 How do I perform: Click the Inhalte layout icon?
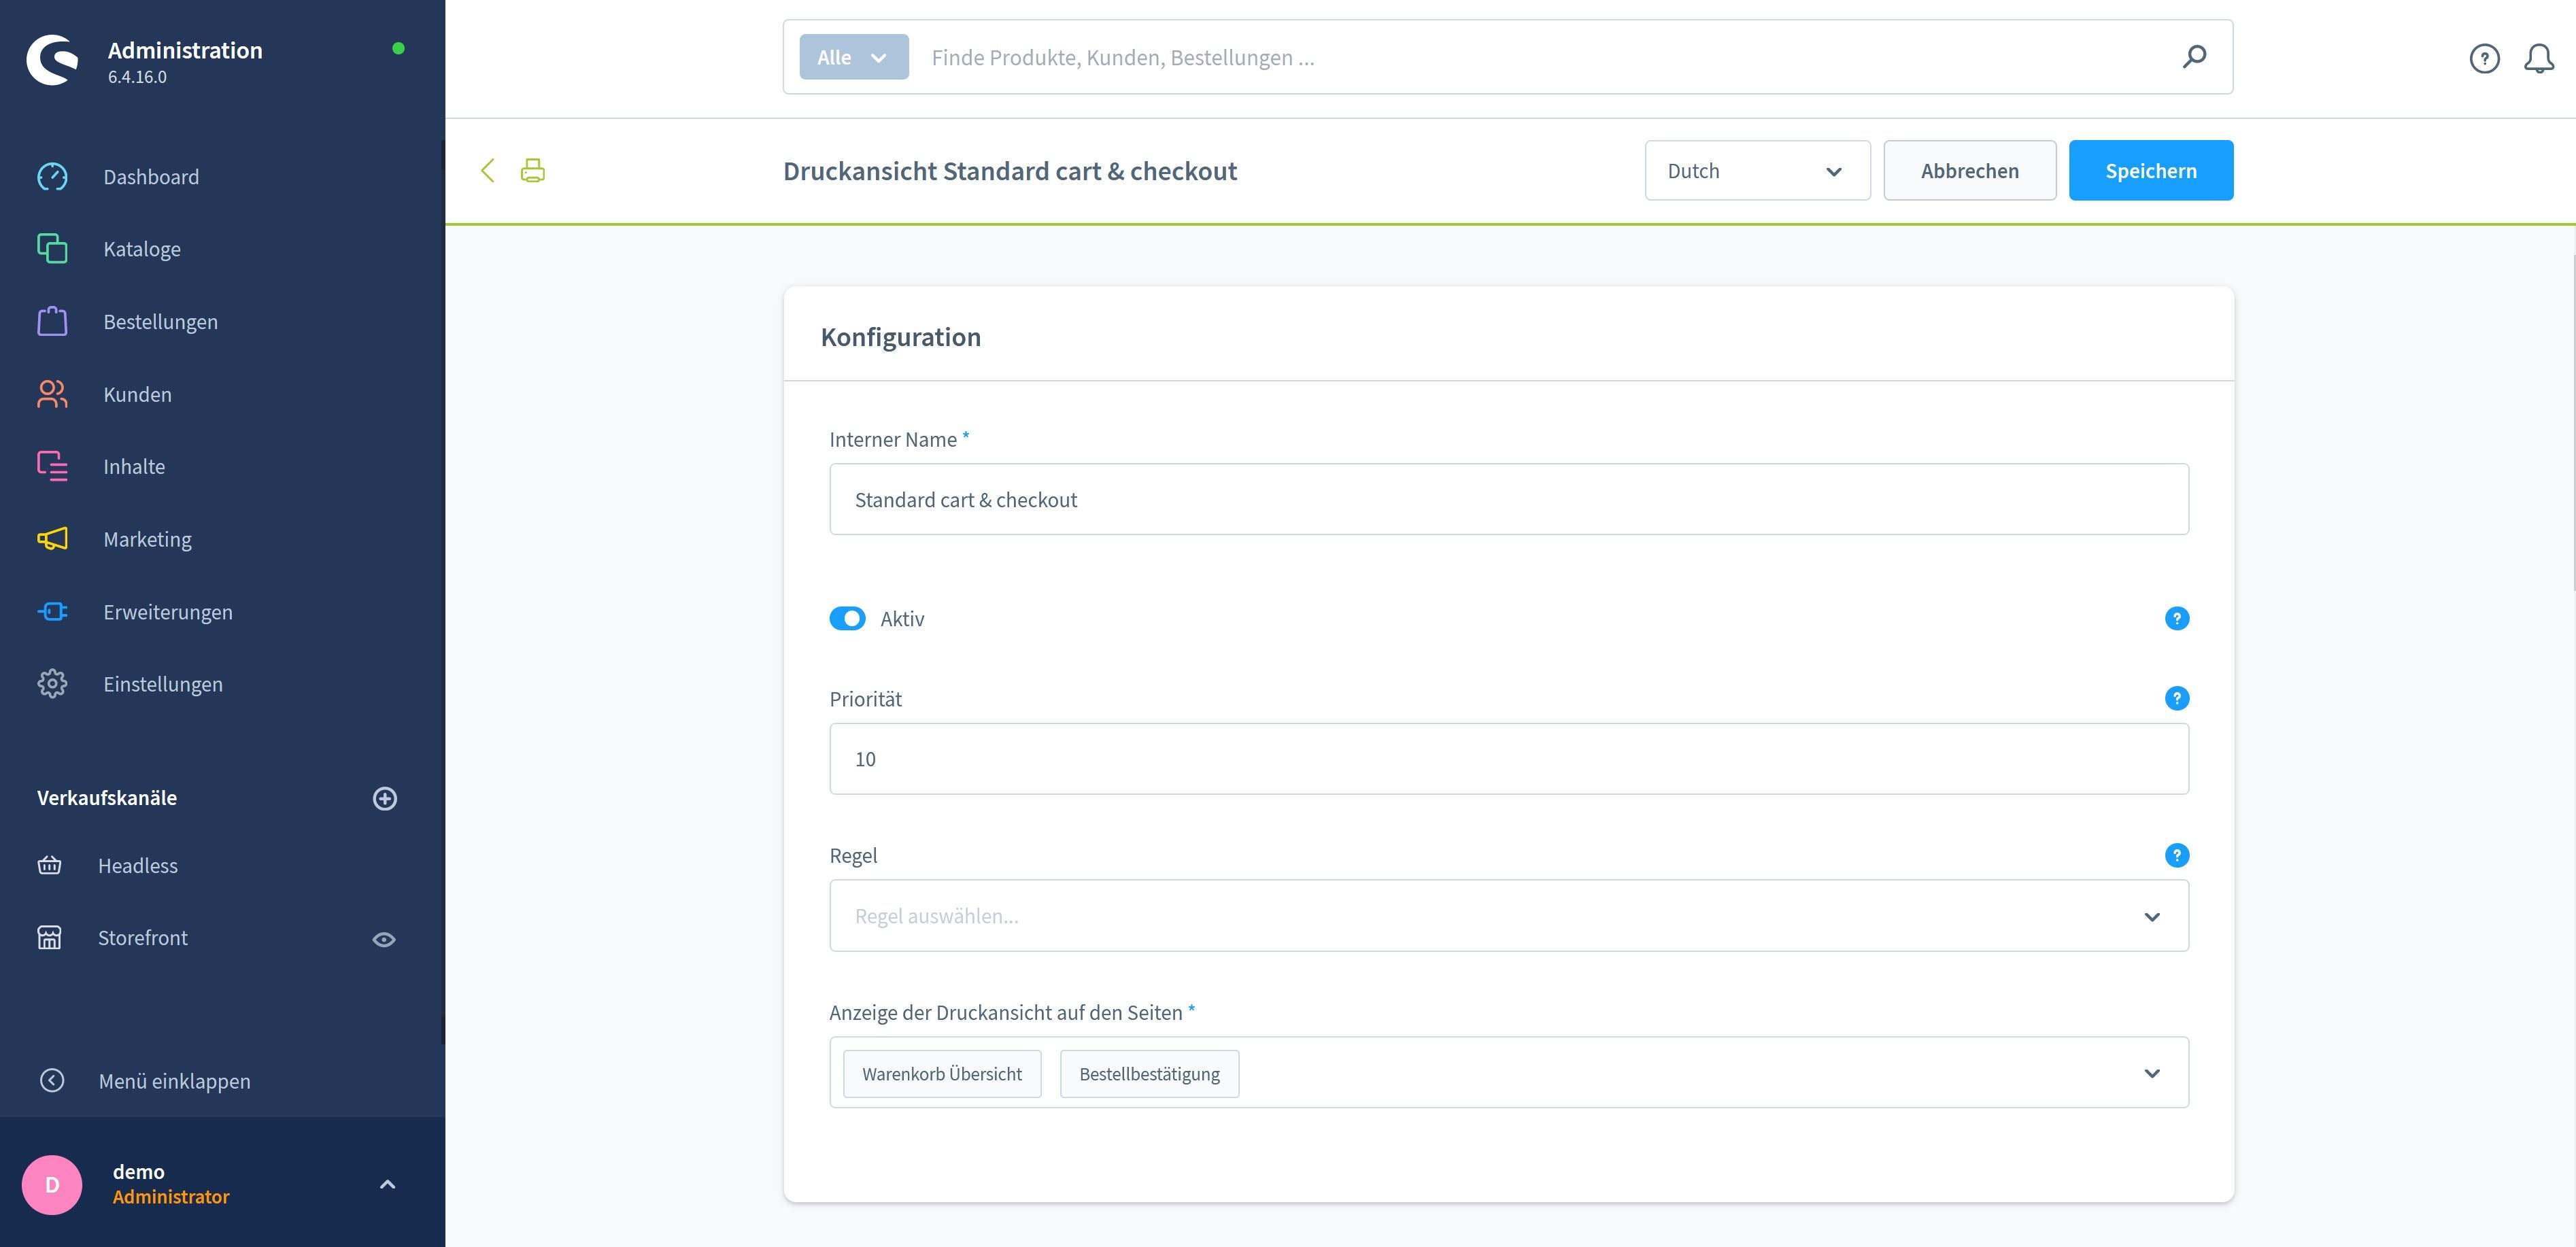[x=52, y=466]
